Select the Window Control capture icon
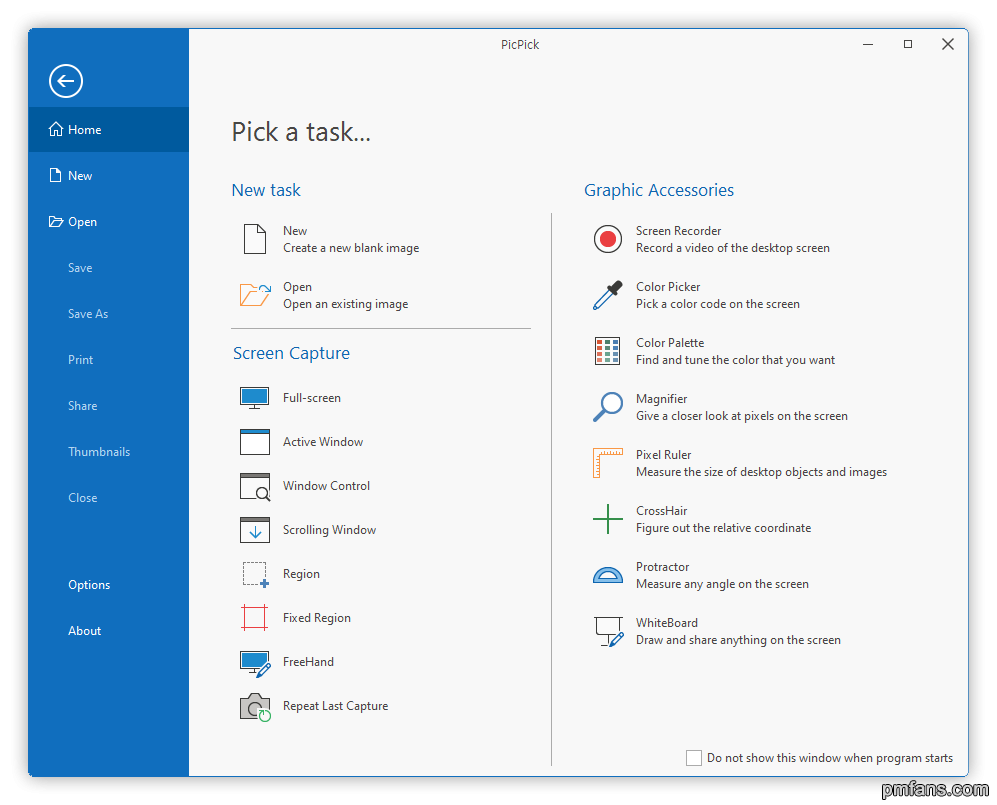The height and width of the screenshot is (805, 997). click(x=255, y=486)
